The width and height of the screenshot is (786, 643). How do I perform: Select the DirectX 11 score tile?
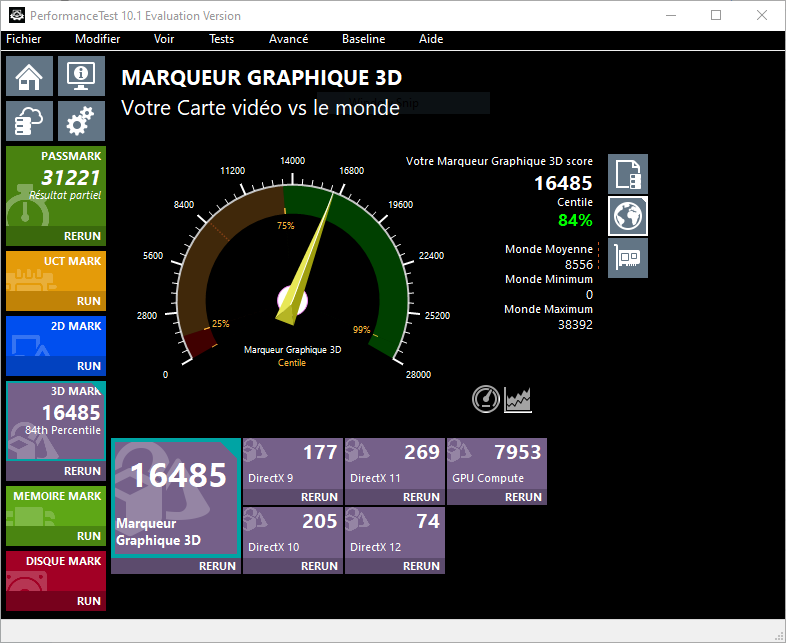(x=395, y=464)
